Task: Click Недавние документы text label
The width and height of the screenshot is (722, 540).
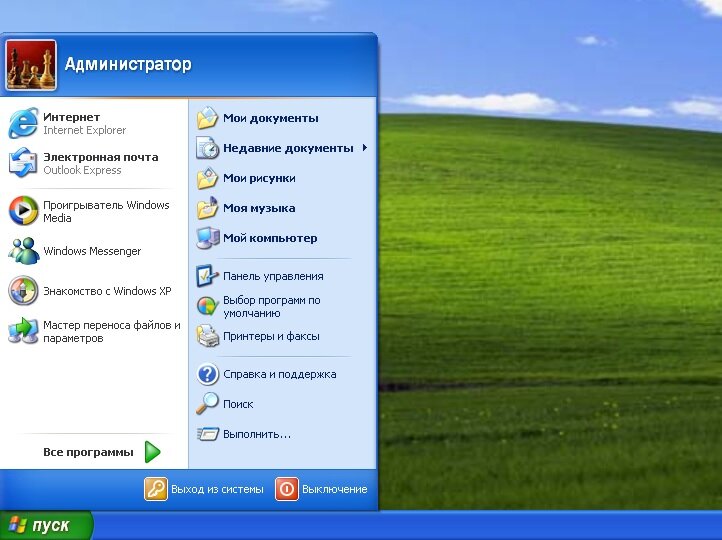Action: pyautogui.click(x=288, y=148)
